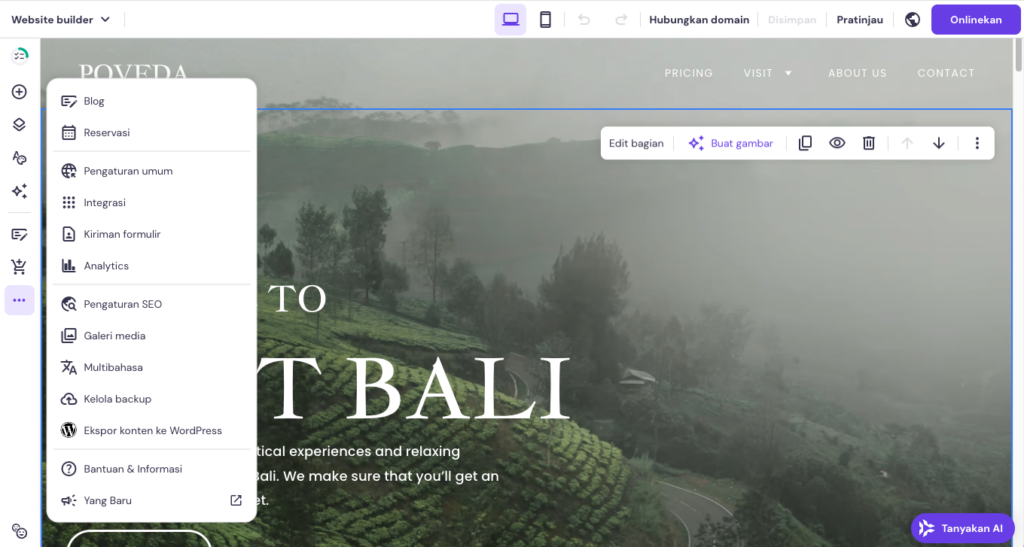Click Pratinjau preview button

(x=859, y=20)
